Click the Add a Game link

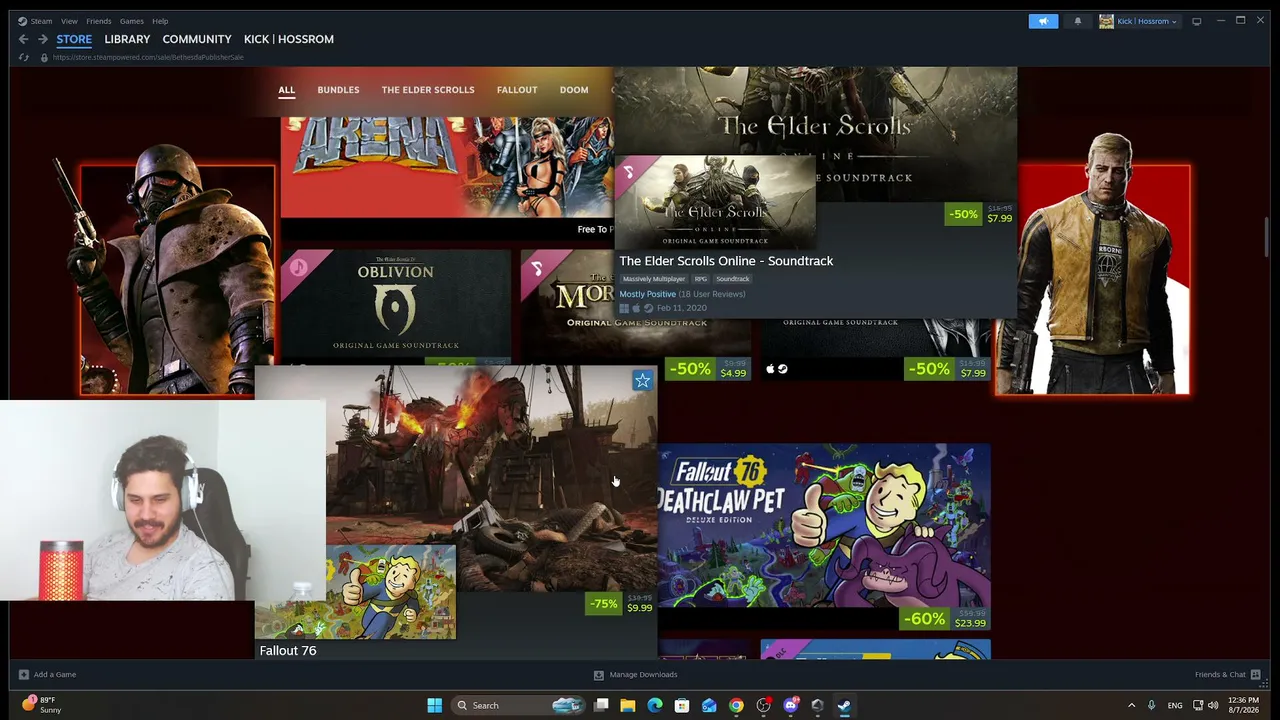(x=55, y=675)
